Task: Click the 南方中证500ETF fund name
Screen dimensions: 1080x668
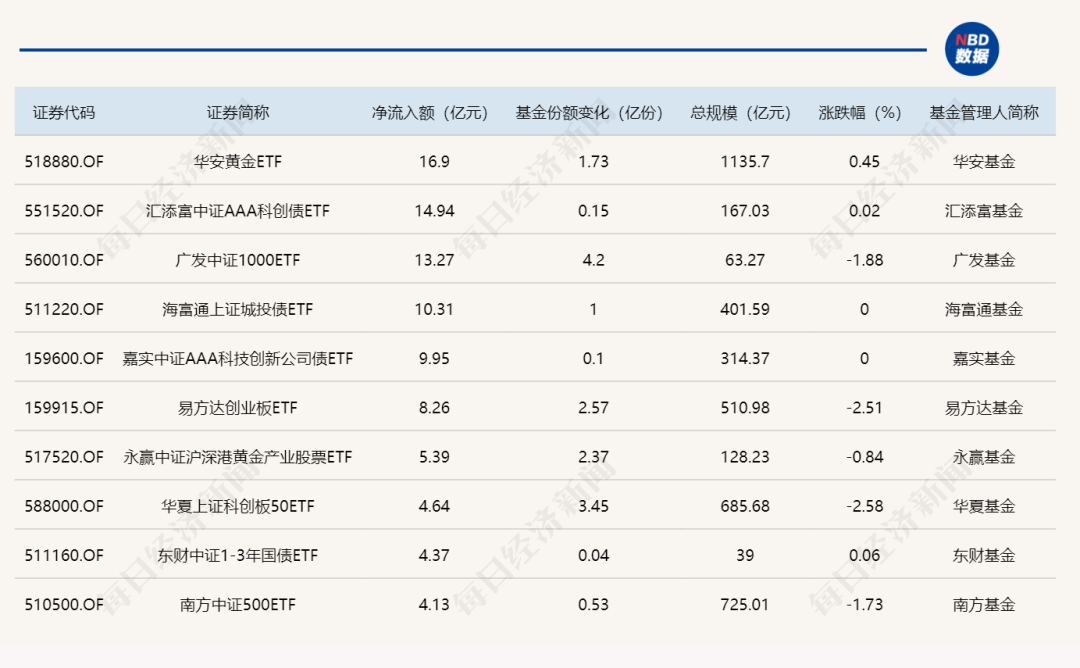Action: [238, 605]
